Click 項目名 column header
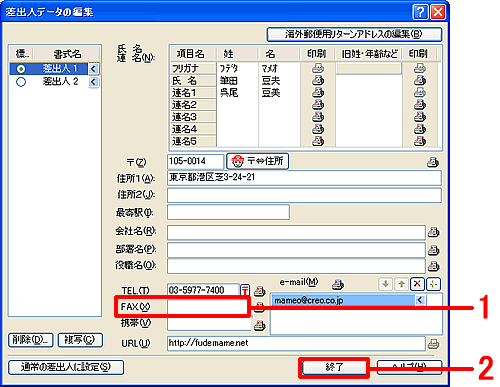Viewport: 500px width, 387px height. point(193,54)
